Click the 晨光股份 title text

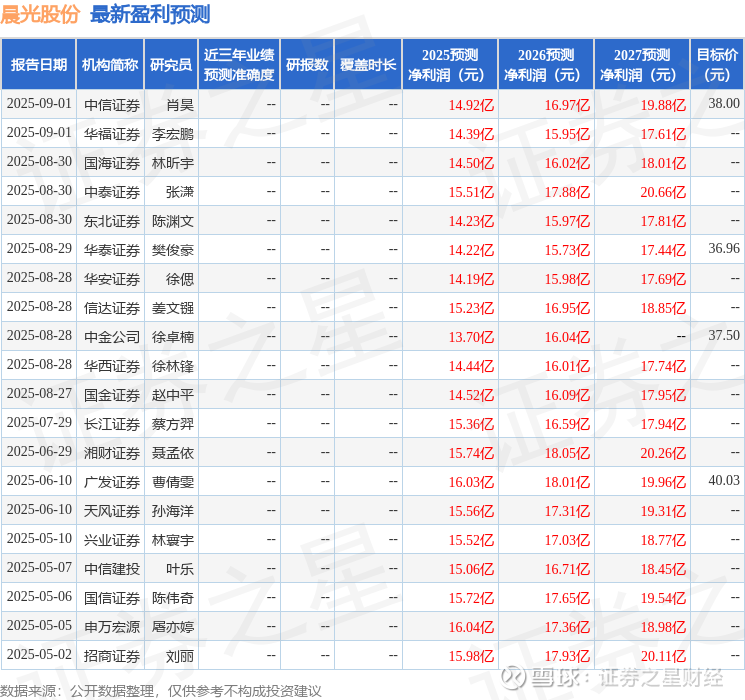point(40,14)
